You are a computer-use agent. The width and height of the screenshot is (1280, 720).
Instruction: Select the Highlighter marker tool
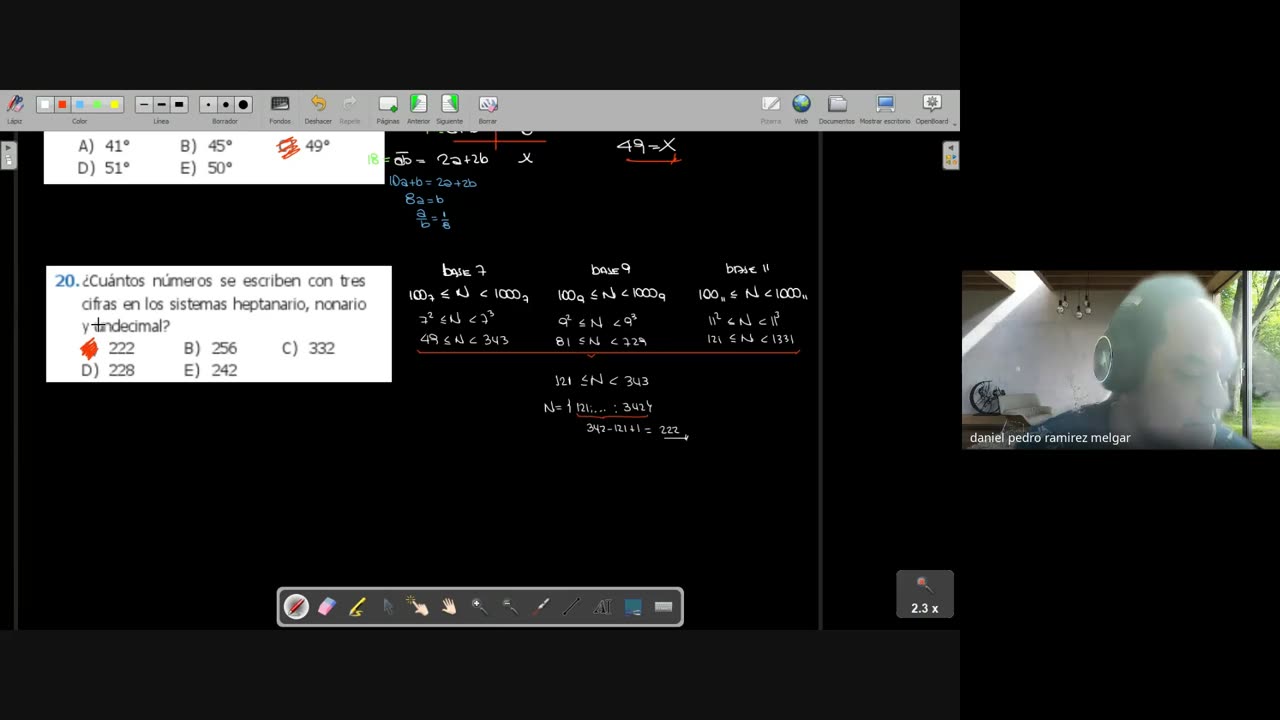357,606
